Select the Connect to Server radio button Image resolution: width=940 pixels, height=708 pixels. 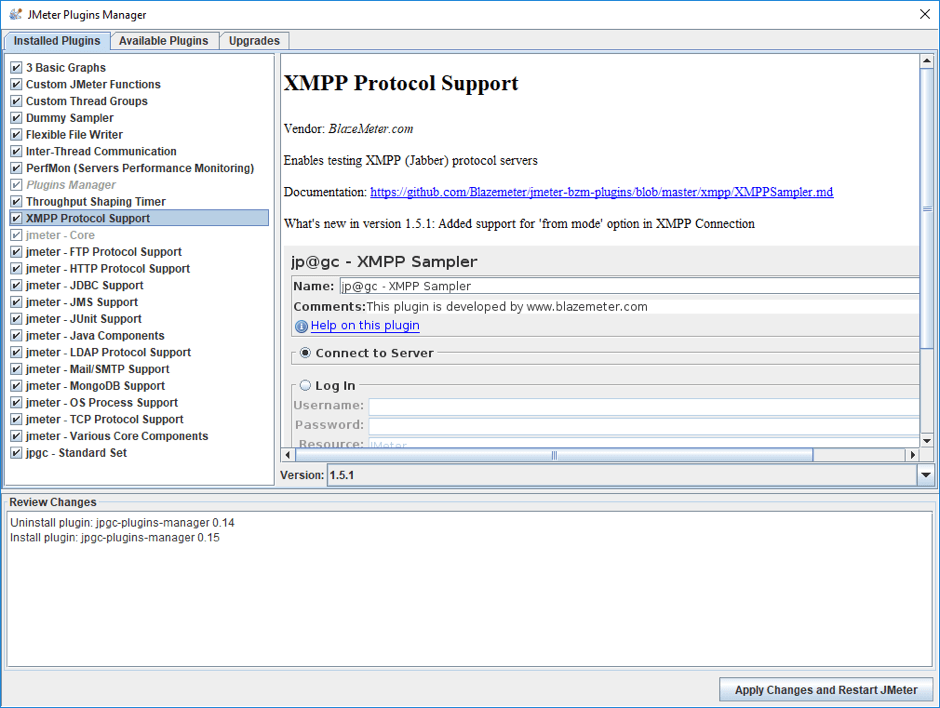point(305,353)
